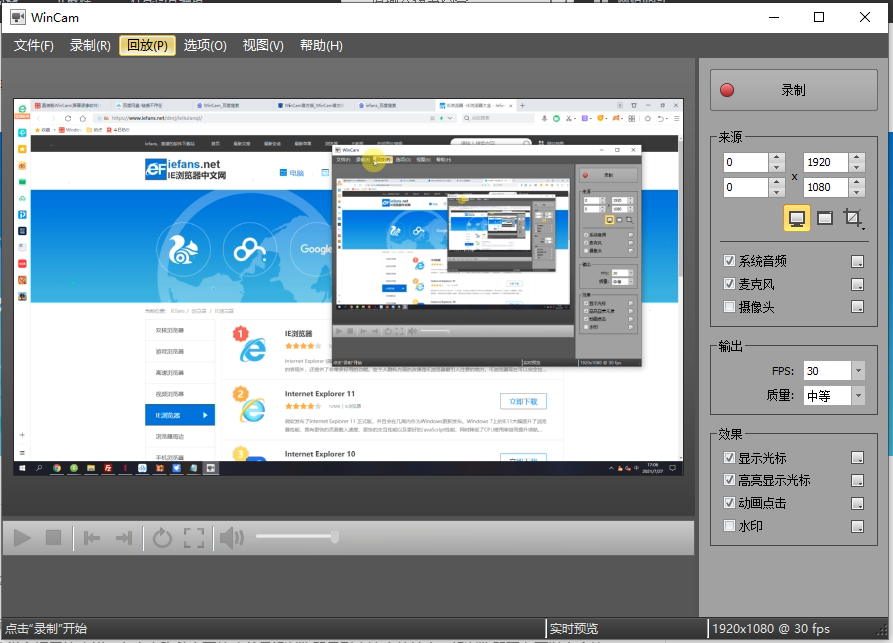
Task: Open the 选项(O) menu
Action: [205, 46]
